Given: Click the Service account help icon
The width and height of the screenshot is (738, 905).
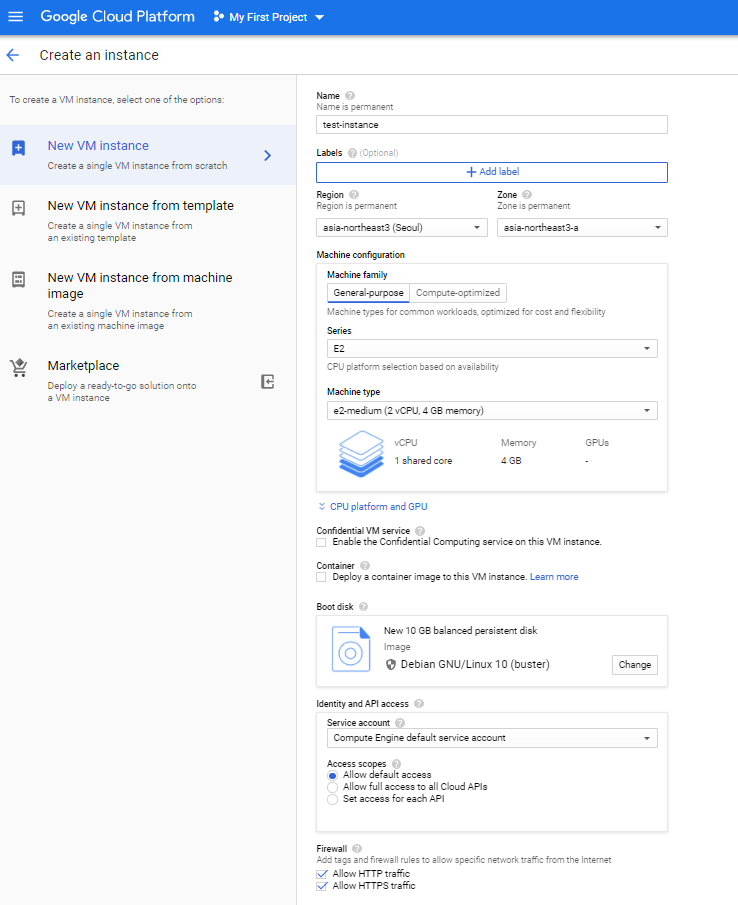Looking at the screenshot, I should click(400, 723).
